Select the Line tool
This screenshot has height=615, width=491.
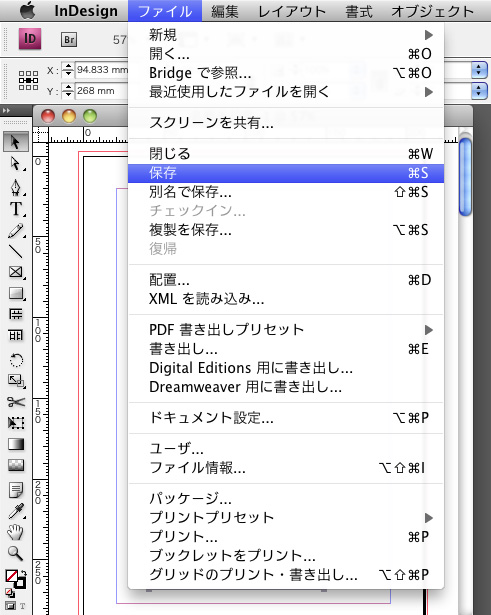(16, 251)
